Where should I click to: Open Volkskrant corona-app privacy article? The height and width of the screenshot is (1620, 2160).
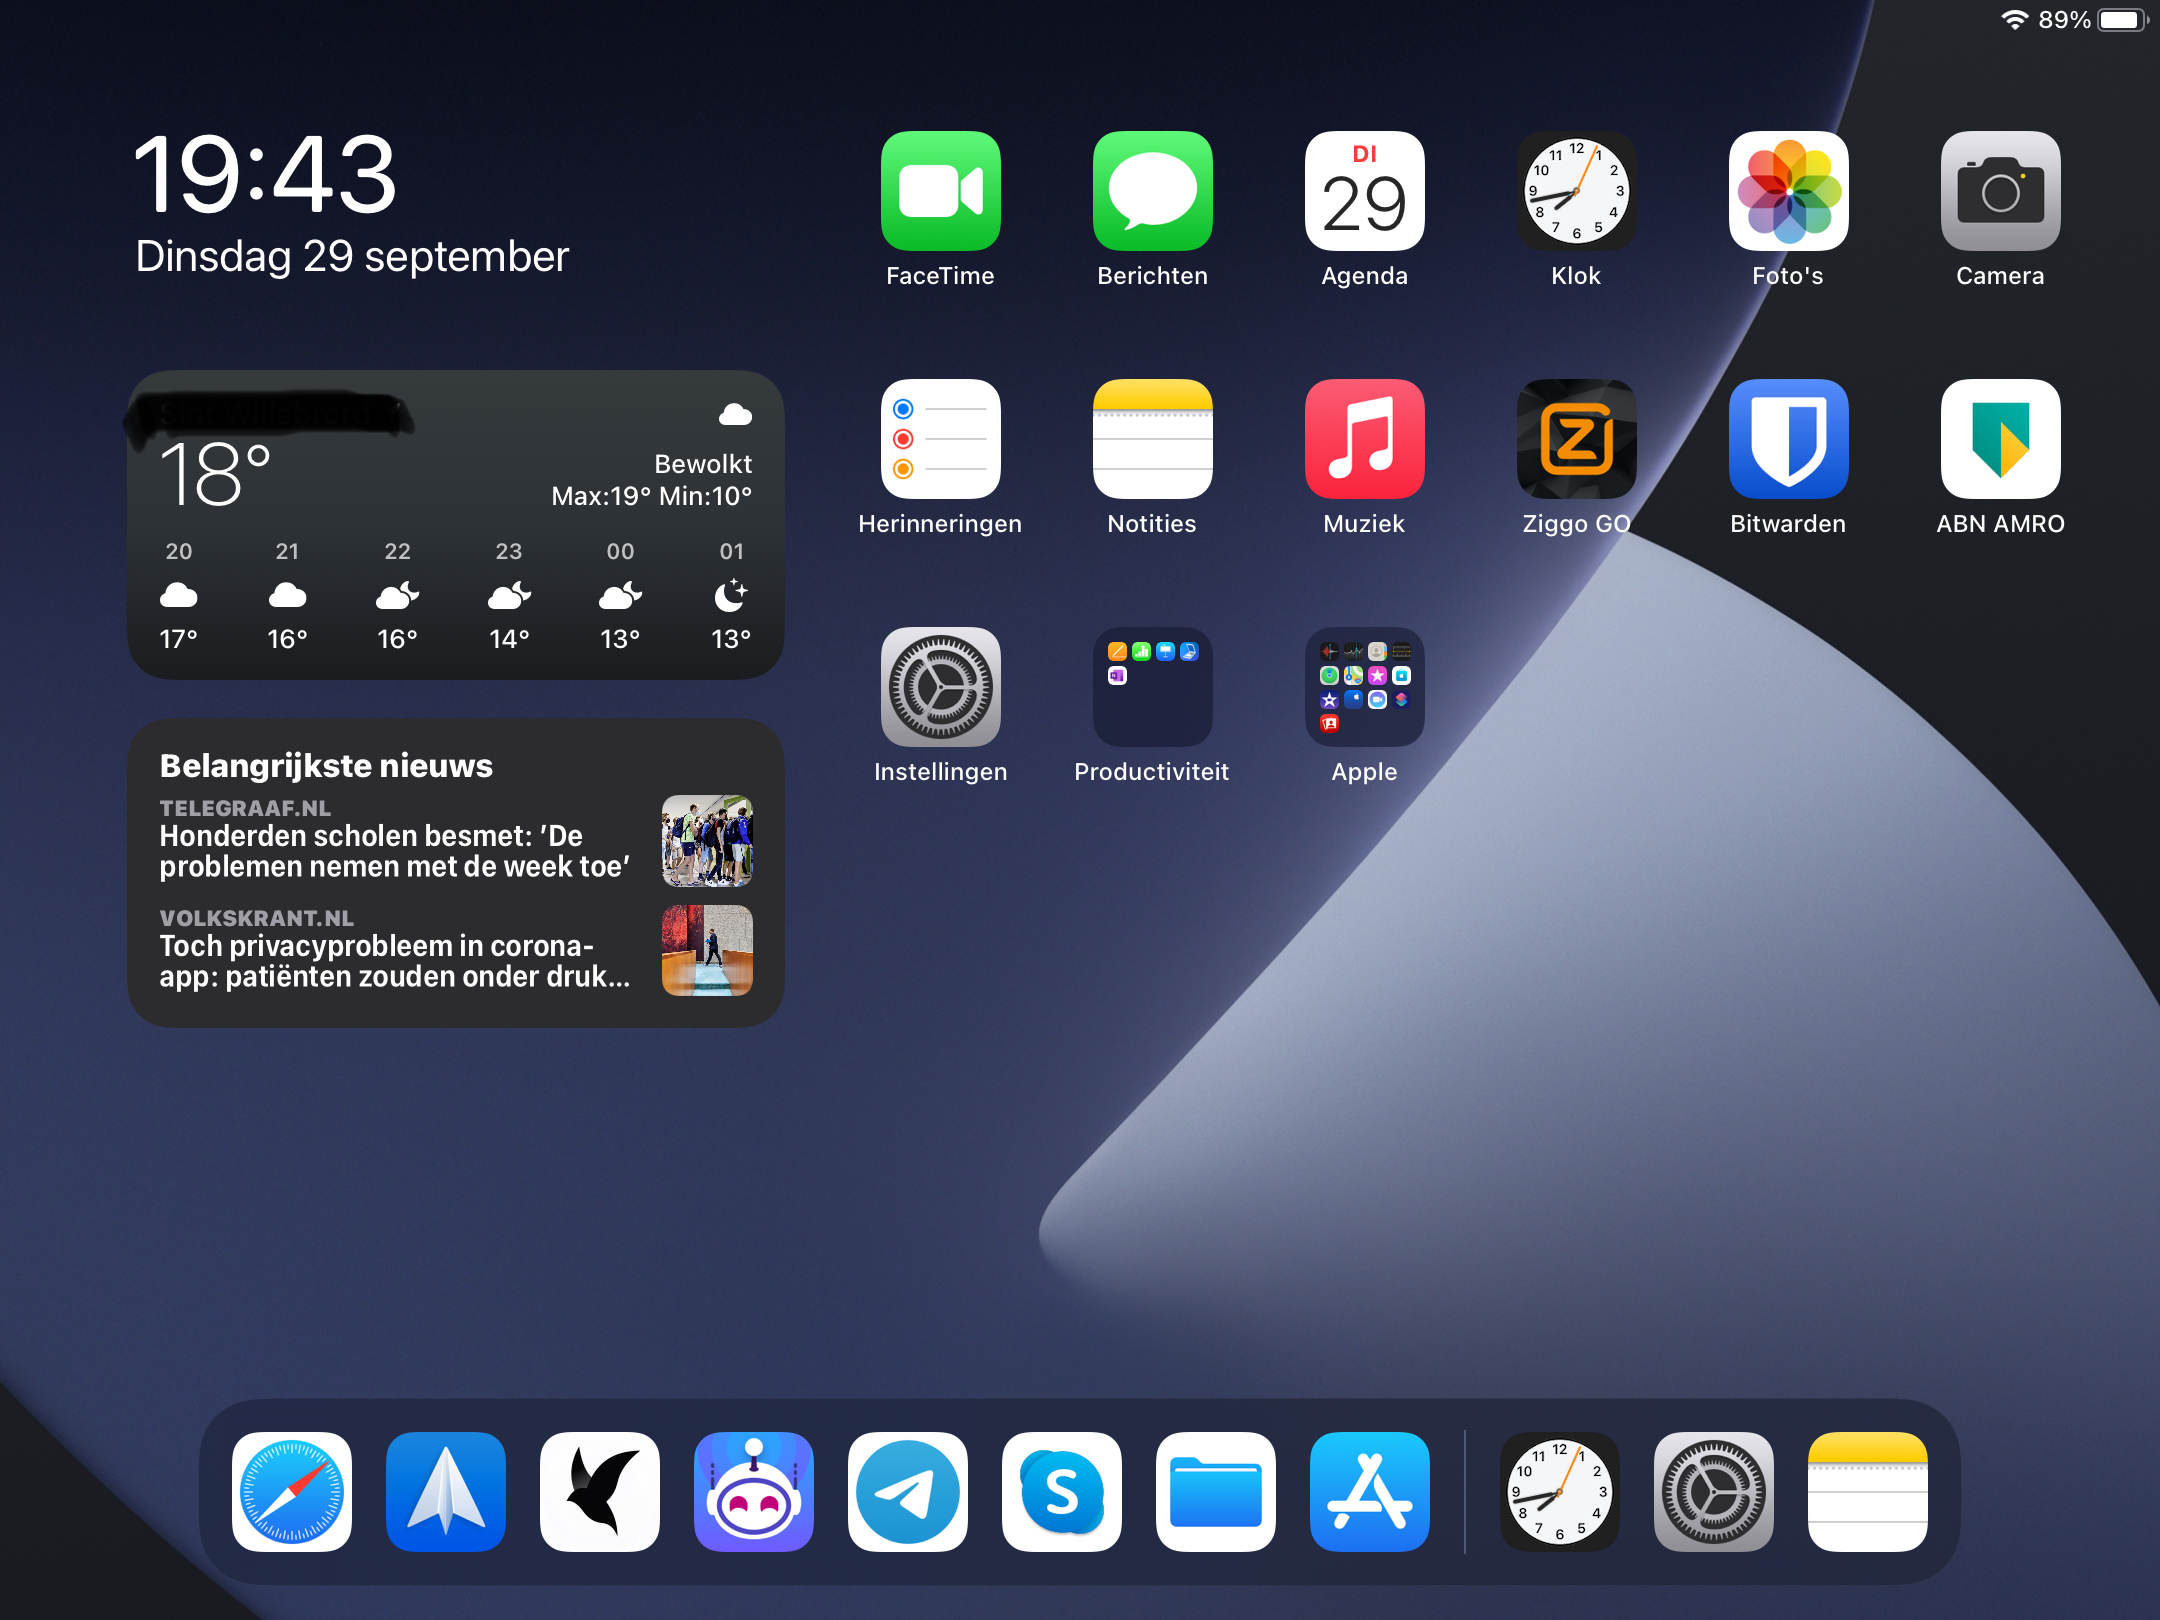point(394,961)
